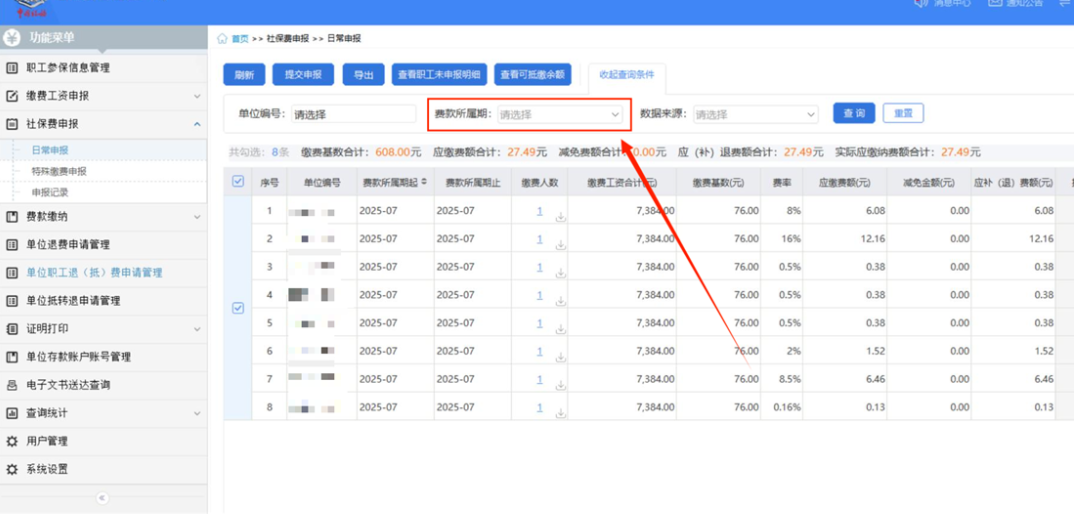Uncheck the merged row checkbox in table body
The height and width of the screenshot is (514, 1074).
pos(238,308)
